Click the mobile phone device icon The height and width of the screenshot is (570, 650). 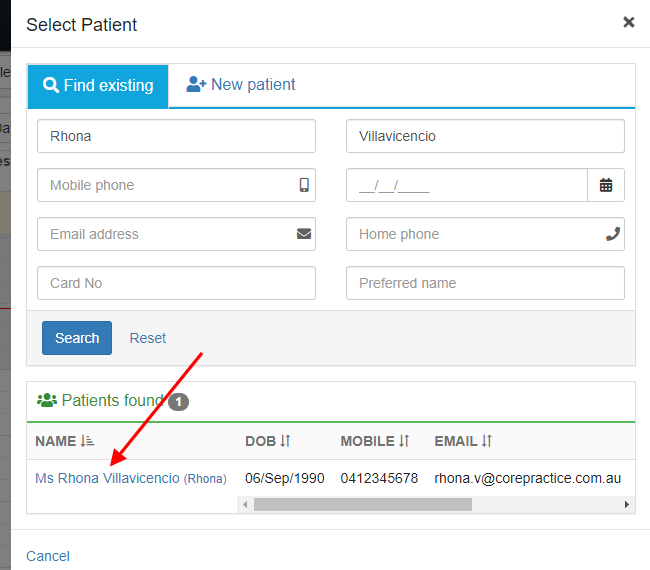tap(304, 185)
